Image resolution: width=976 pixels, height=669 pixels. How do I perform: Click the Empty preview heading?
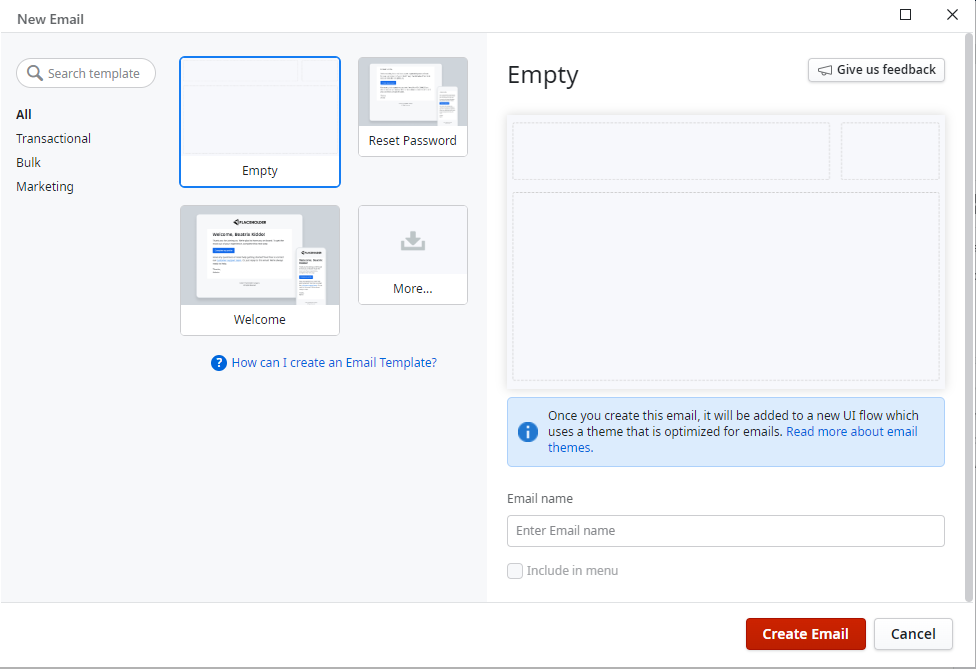[x=543, y=75]
